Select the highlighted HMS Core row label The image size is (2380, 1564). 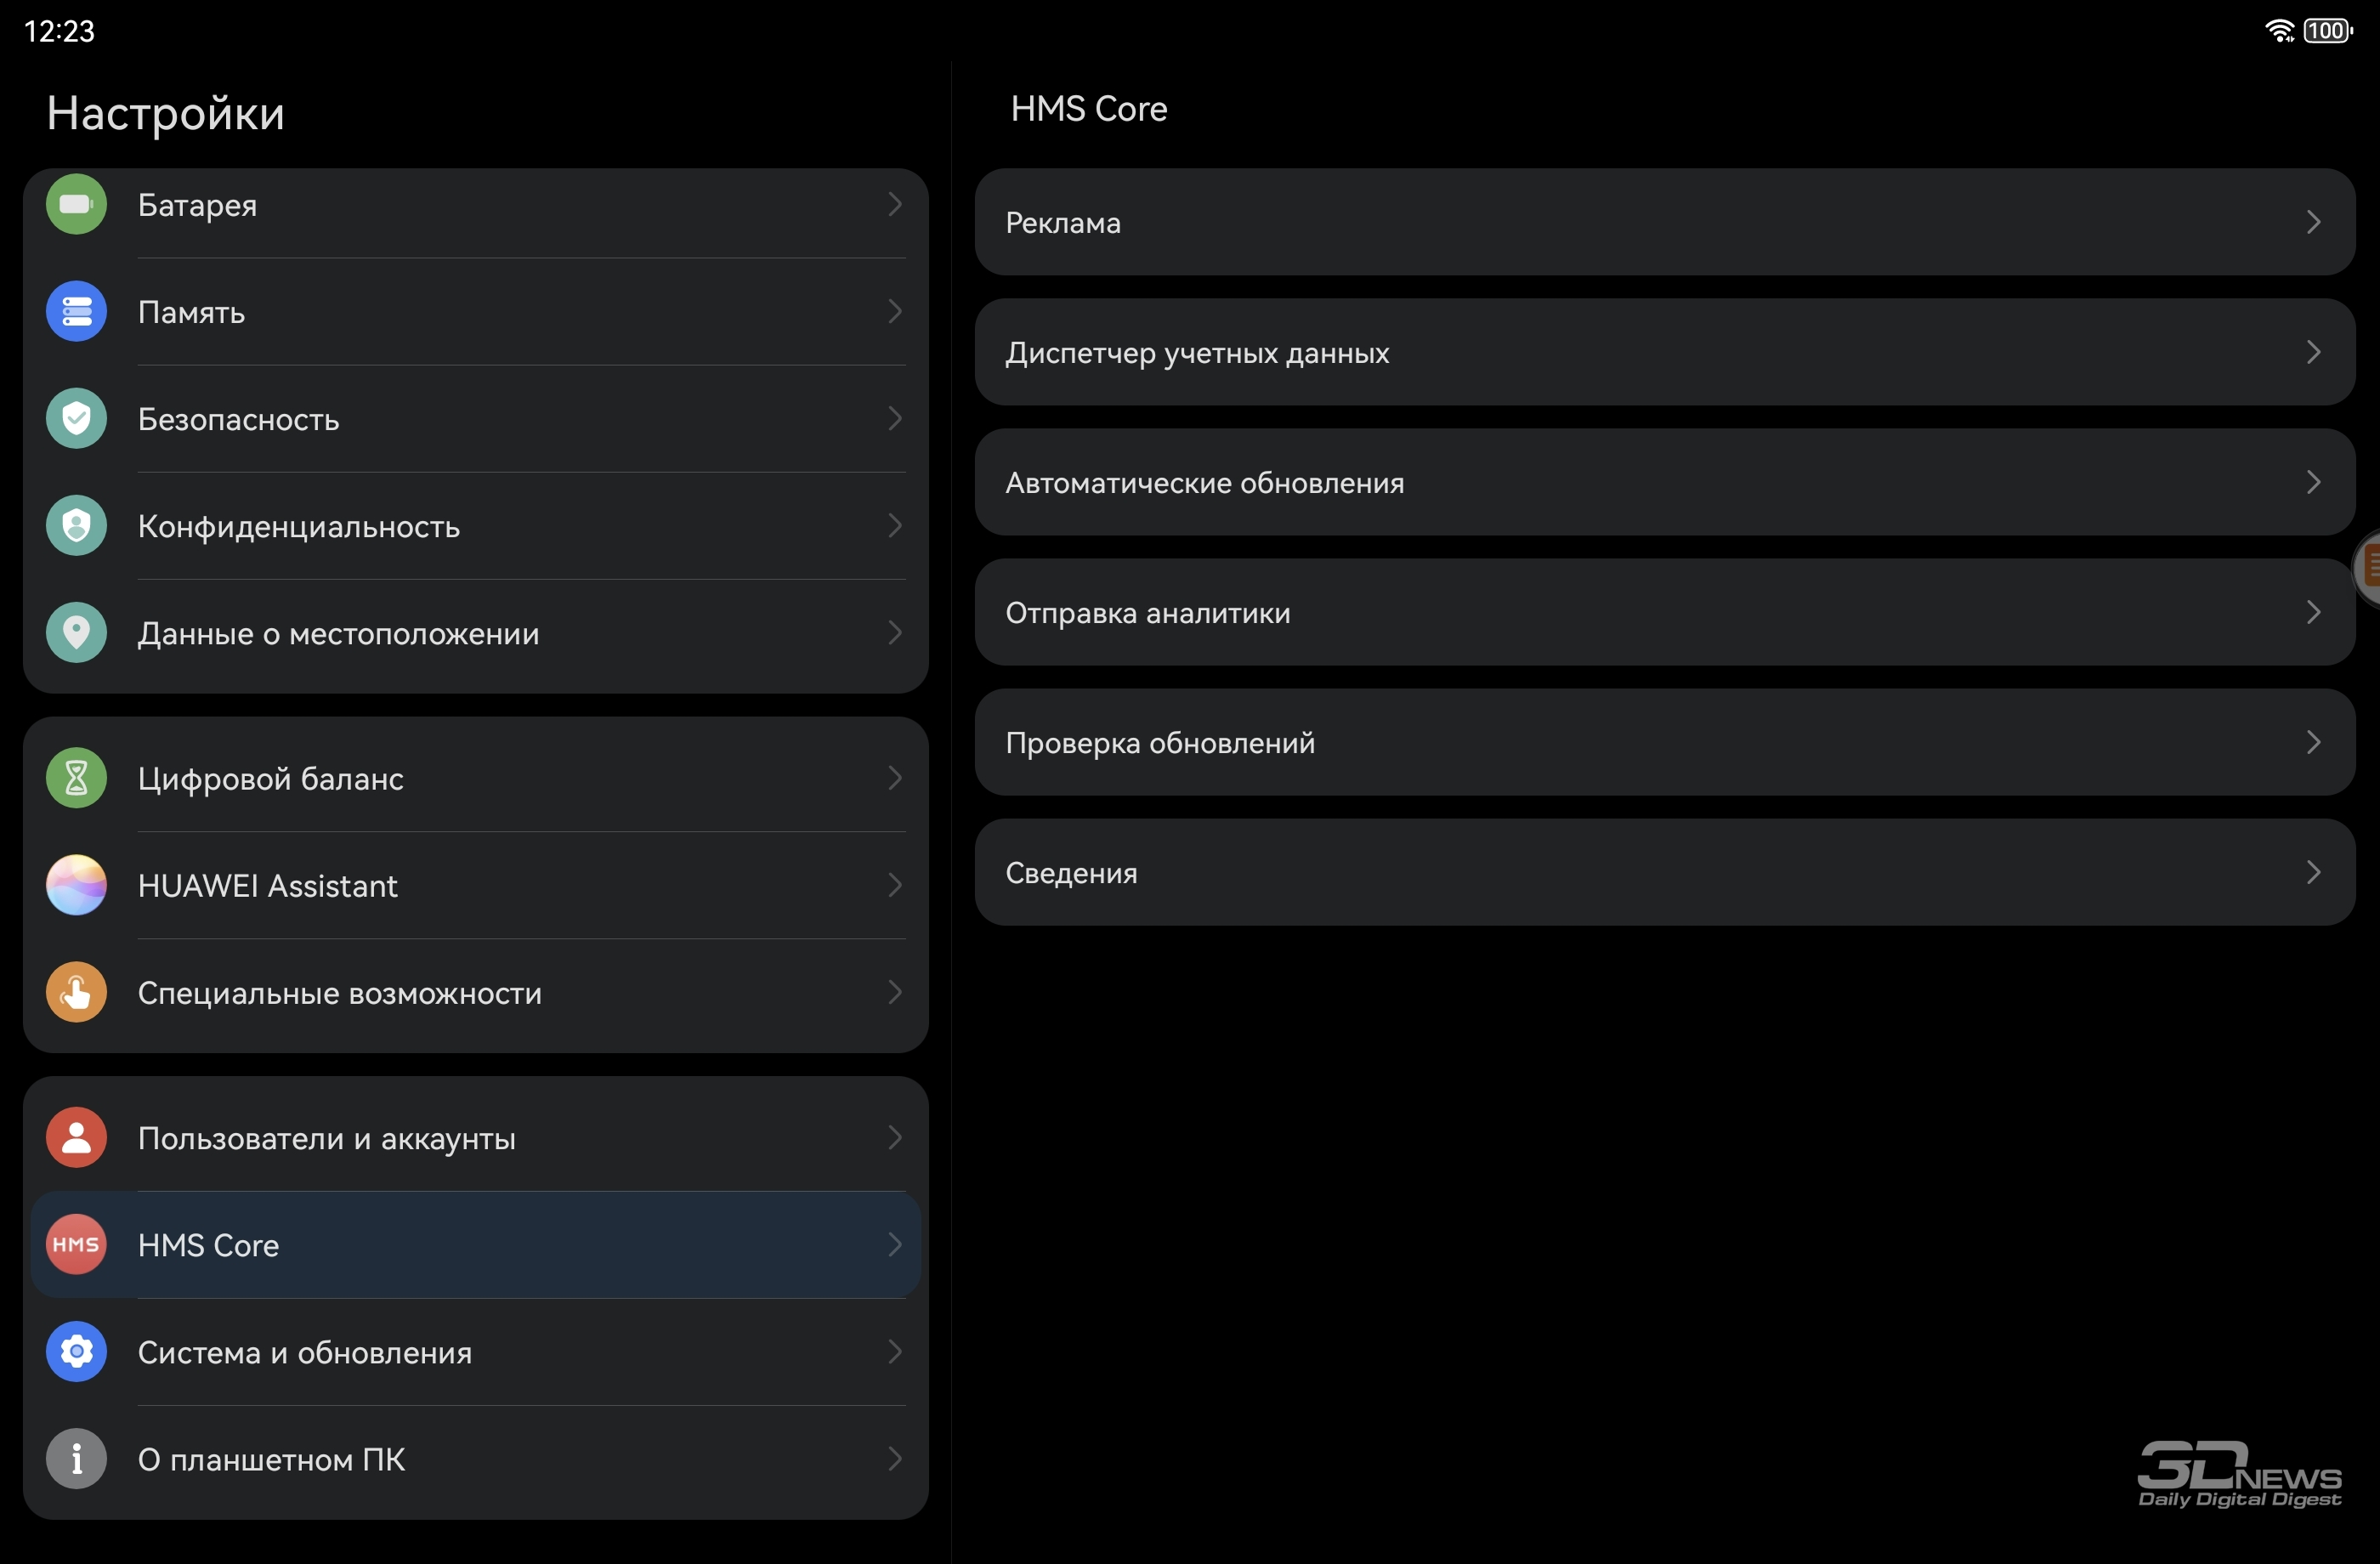click(x=209, y=1245)
